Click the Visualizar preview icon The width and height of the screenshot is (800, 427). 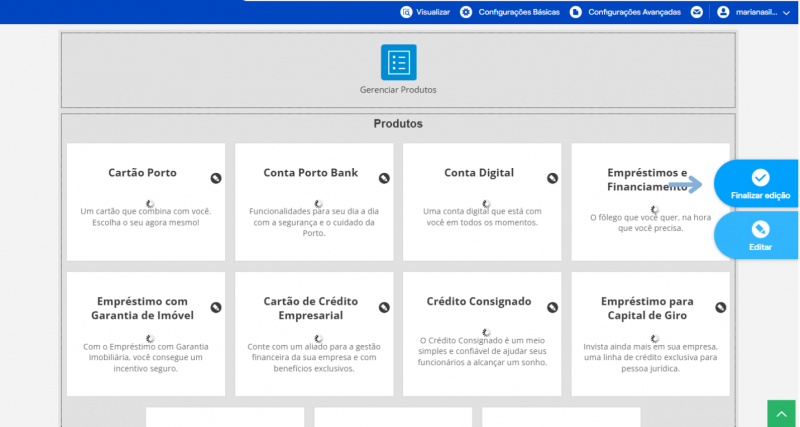point(406,12)
